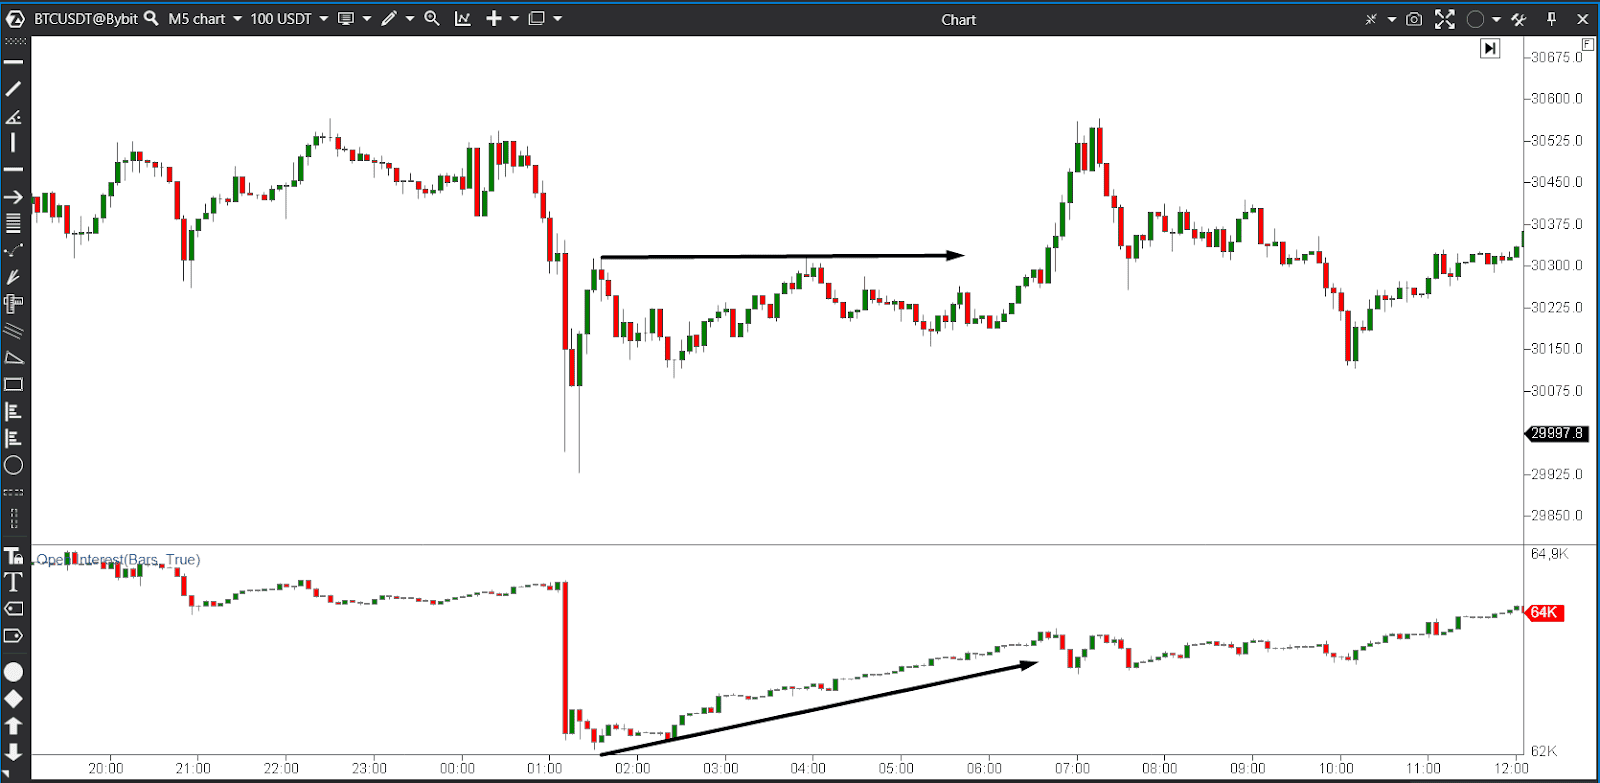Select the left-pointing price tag tool

coord(13,609)
